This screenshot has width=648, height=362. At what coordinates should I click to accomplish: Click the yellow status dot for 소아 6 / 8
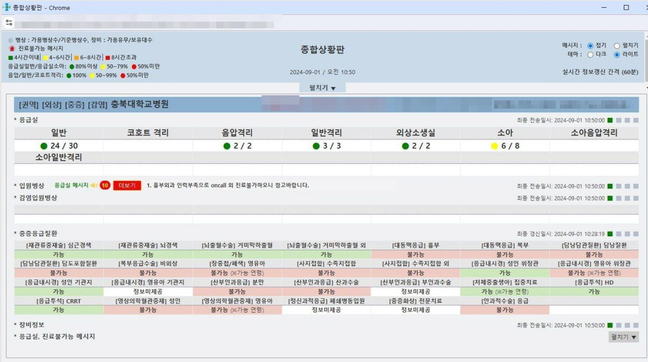click(494, 146)
